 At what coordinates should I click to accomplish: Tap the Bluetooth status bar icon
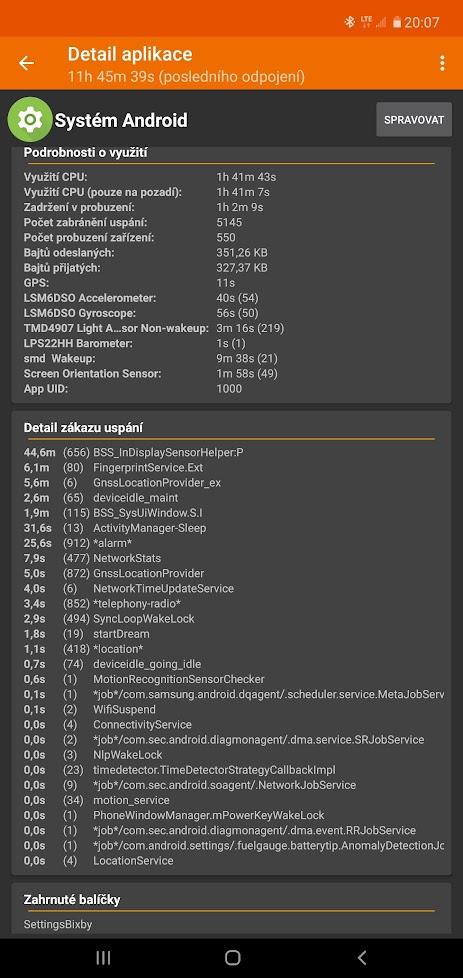click(349, 22)
